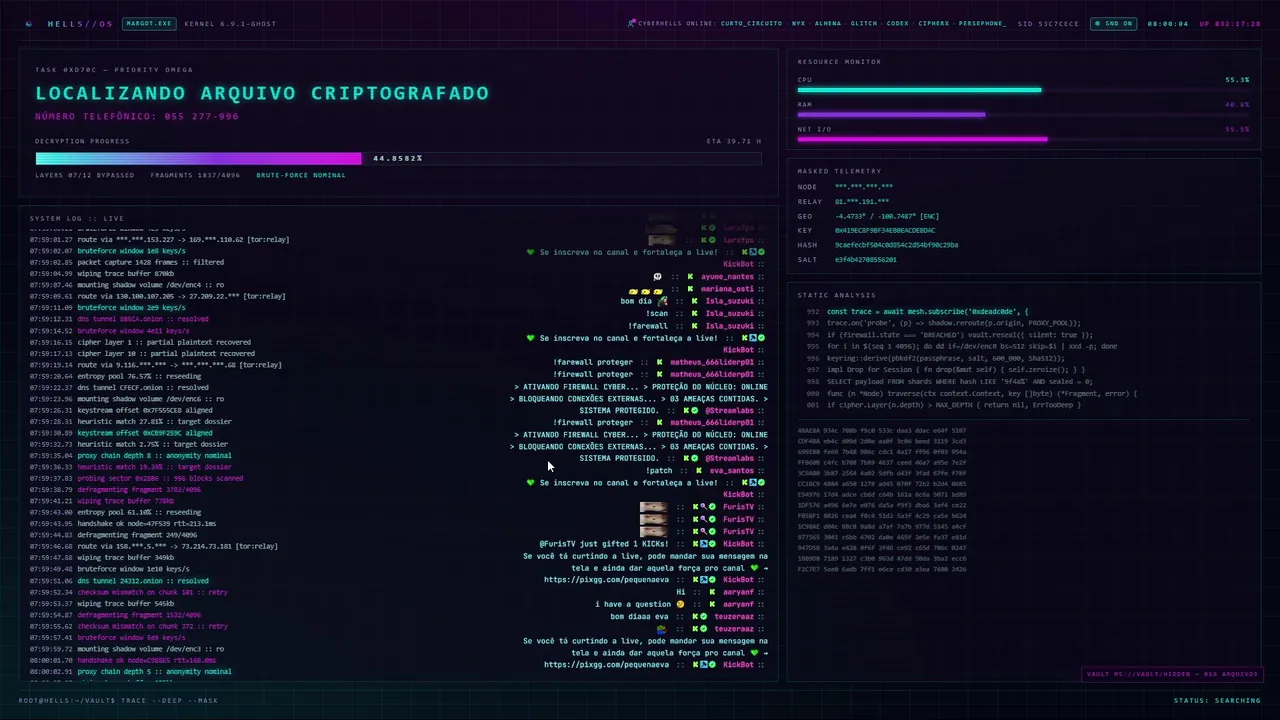This screenshot has height=720, width=1280.
Task: Open the NYX online user
Action: (798, 23)
